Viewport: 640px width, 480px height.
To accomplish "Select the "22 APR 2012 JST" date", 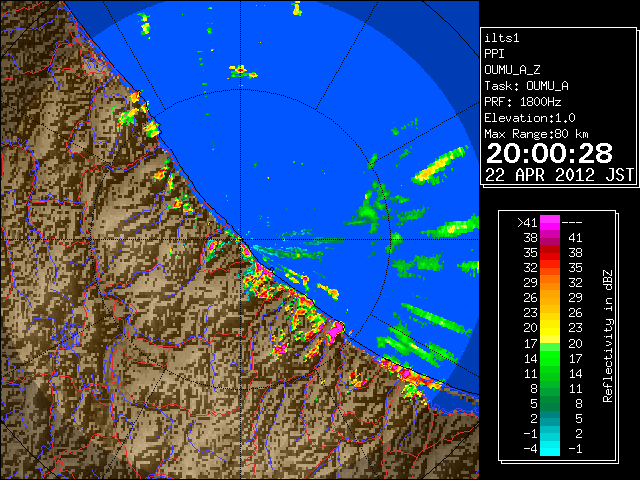I will 560,175.
